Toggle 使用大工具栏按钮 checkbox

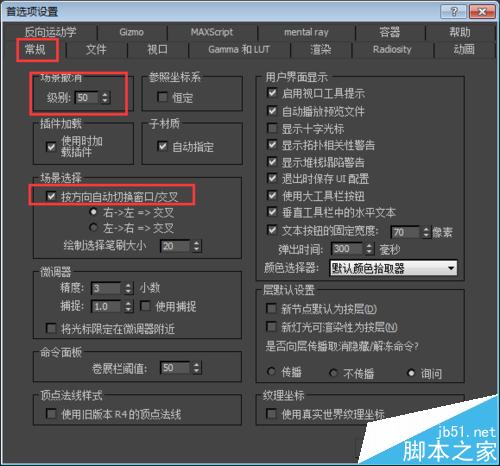(272, 195)
